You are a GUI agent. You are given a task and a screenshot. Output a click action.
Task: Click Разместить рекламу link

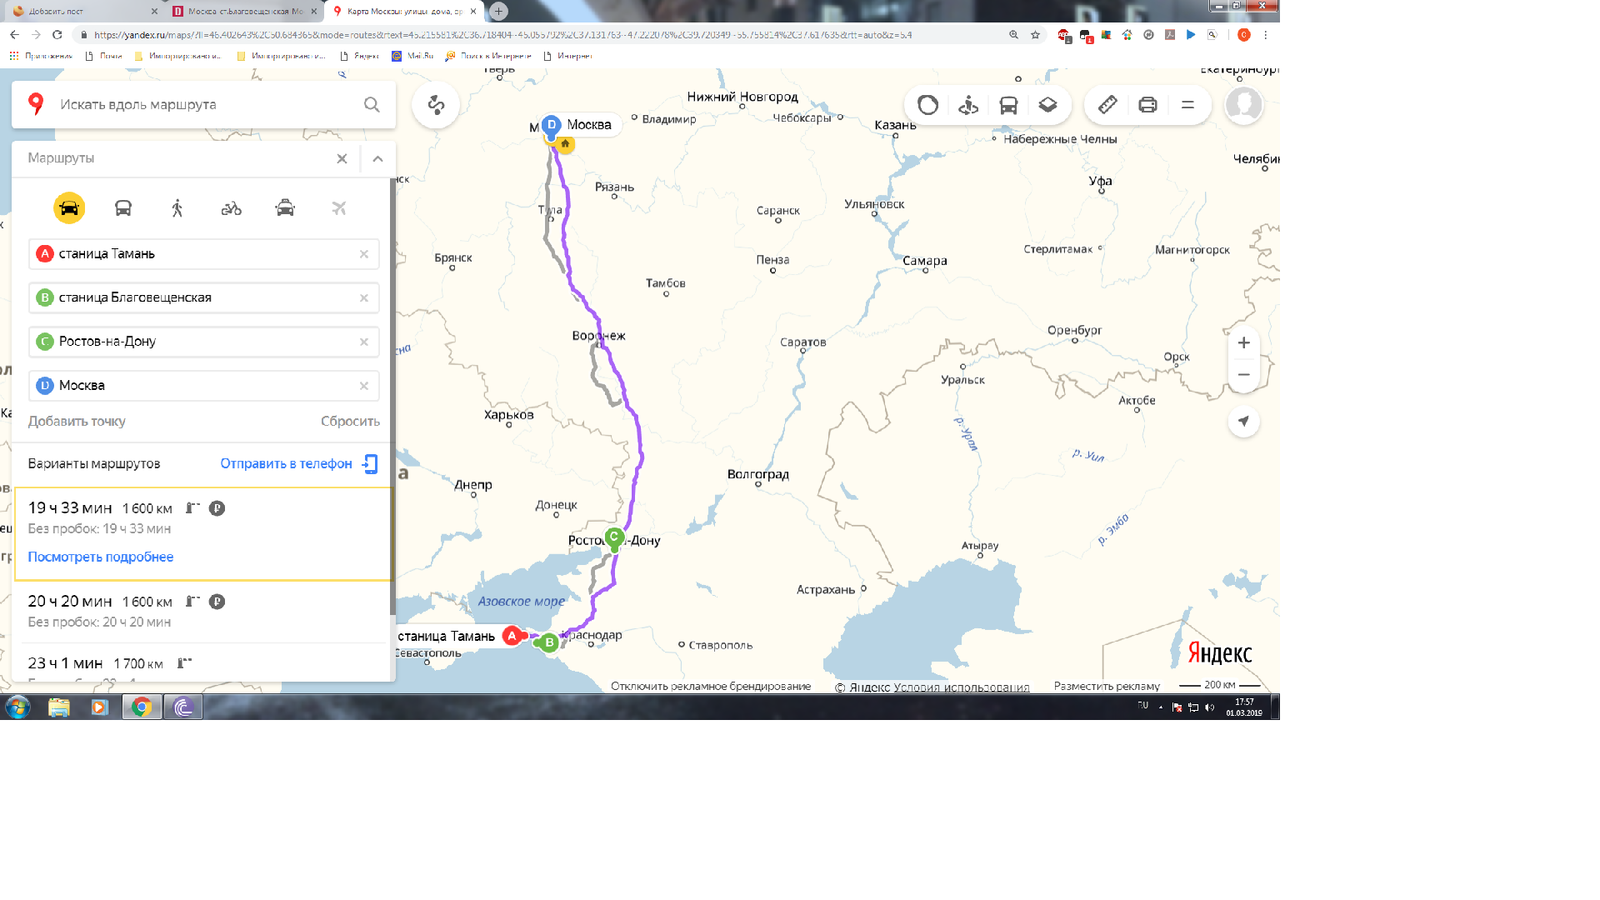coord(1107,686)
